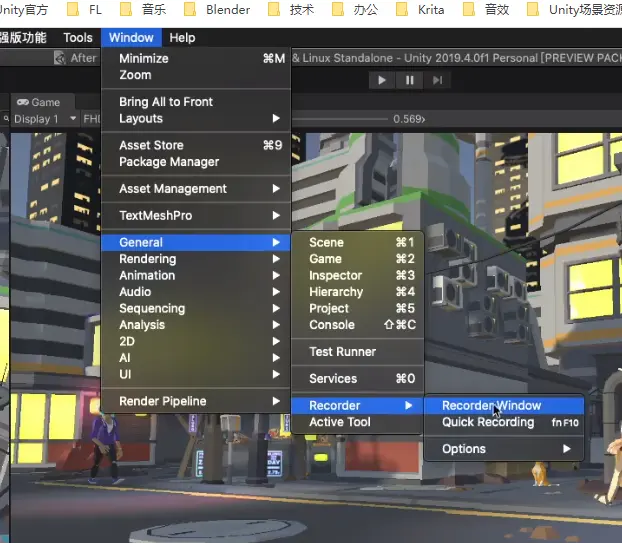The height and width of the screenshot is (543, 622).
Task: Open the 增强版功能 menu
Action: pyautogui.click(x=23, y=38)
